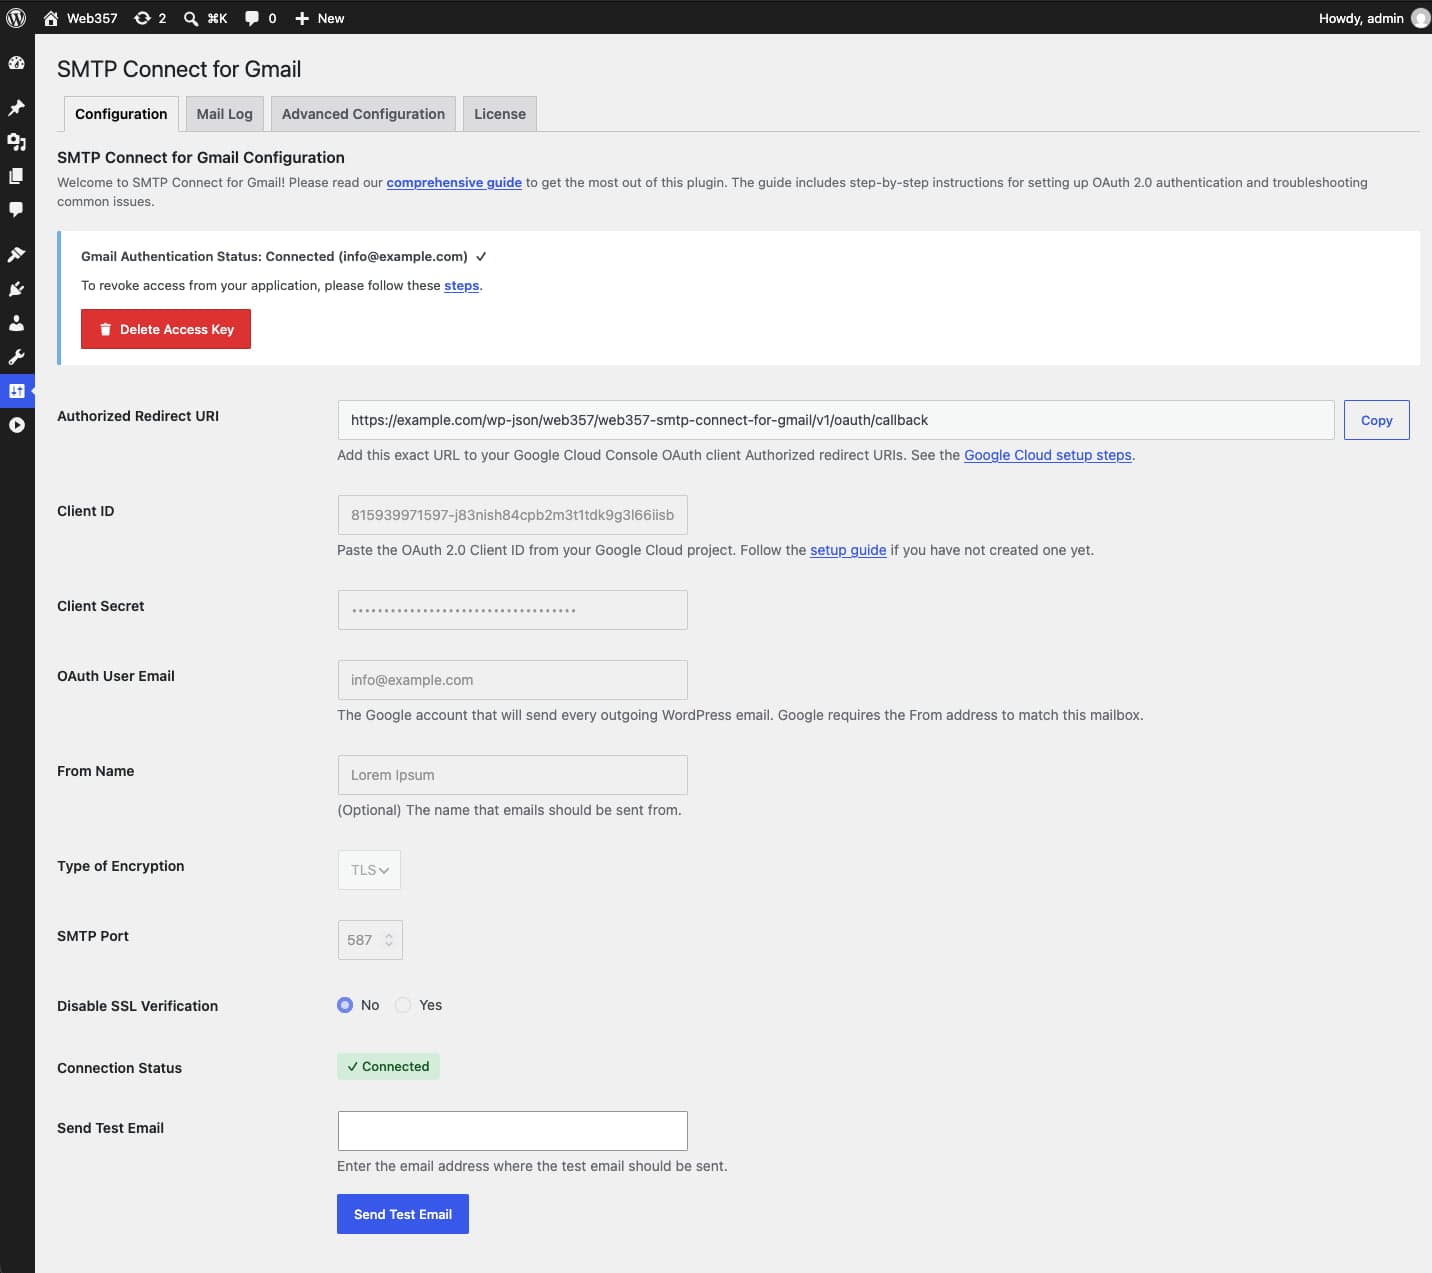Screen dimensions: 1432x1273
Task: Click the SMTP Port stepper arrows
Action: [x=389, y=940]
